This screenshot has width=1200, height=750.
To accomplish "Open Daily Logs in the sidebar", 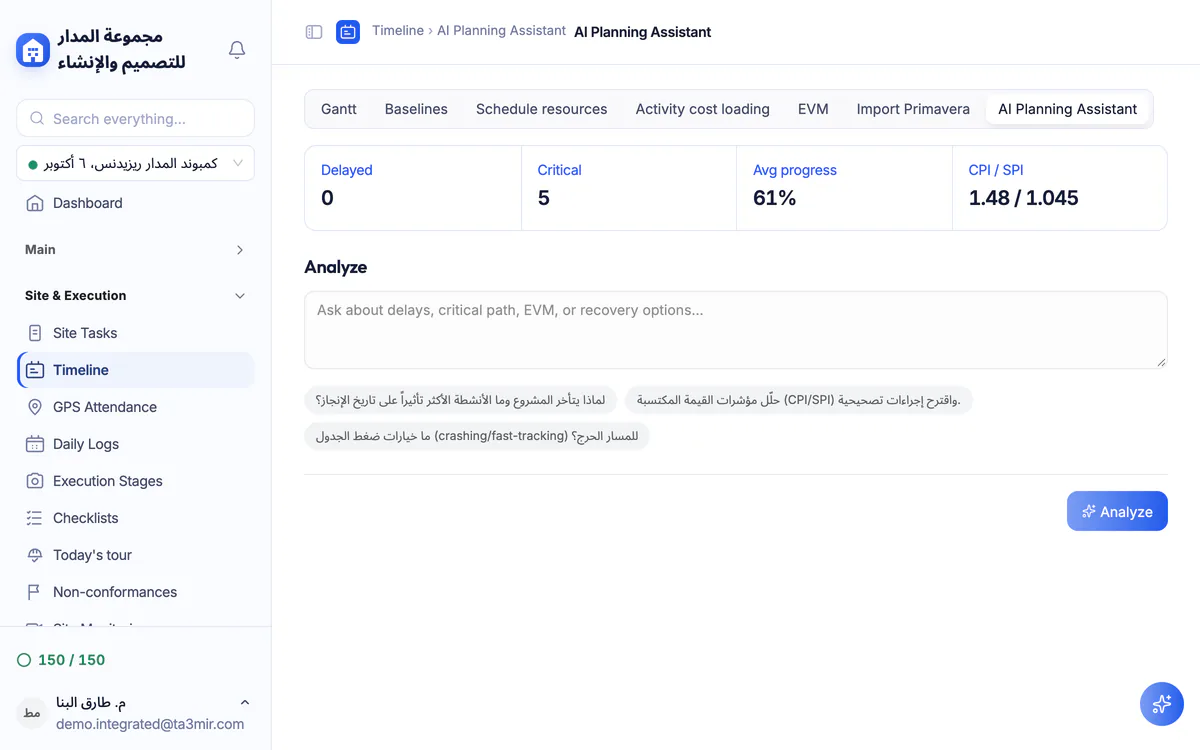I will pos(135,444).
